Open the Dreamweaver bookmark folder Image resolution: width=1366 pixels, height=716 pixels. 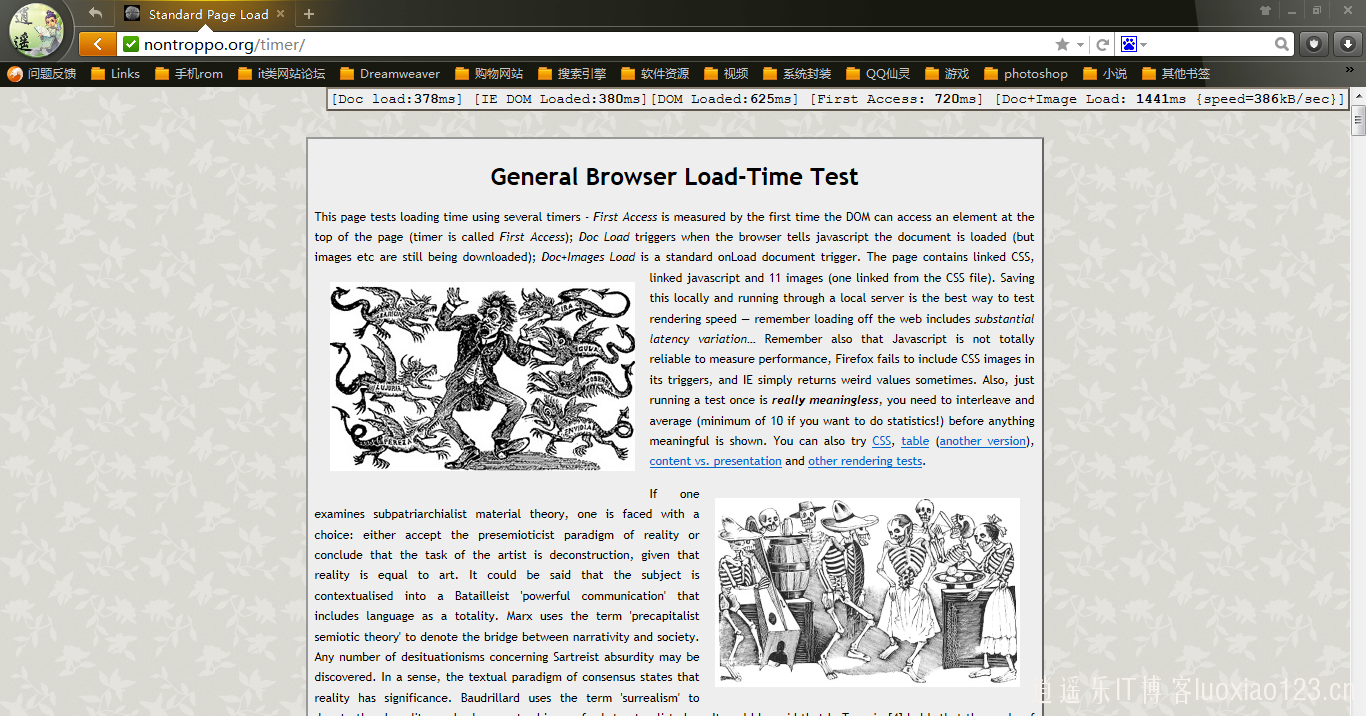click(390, 73)
